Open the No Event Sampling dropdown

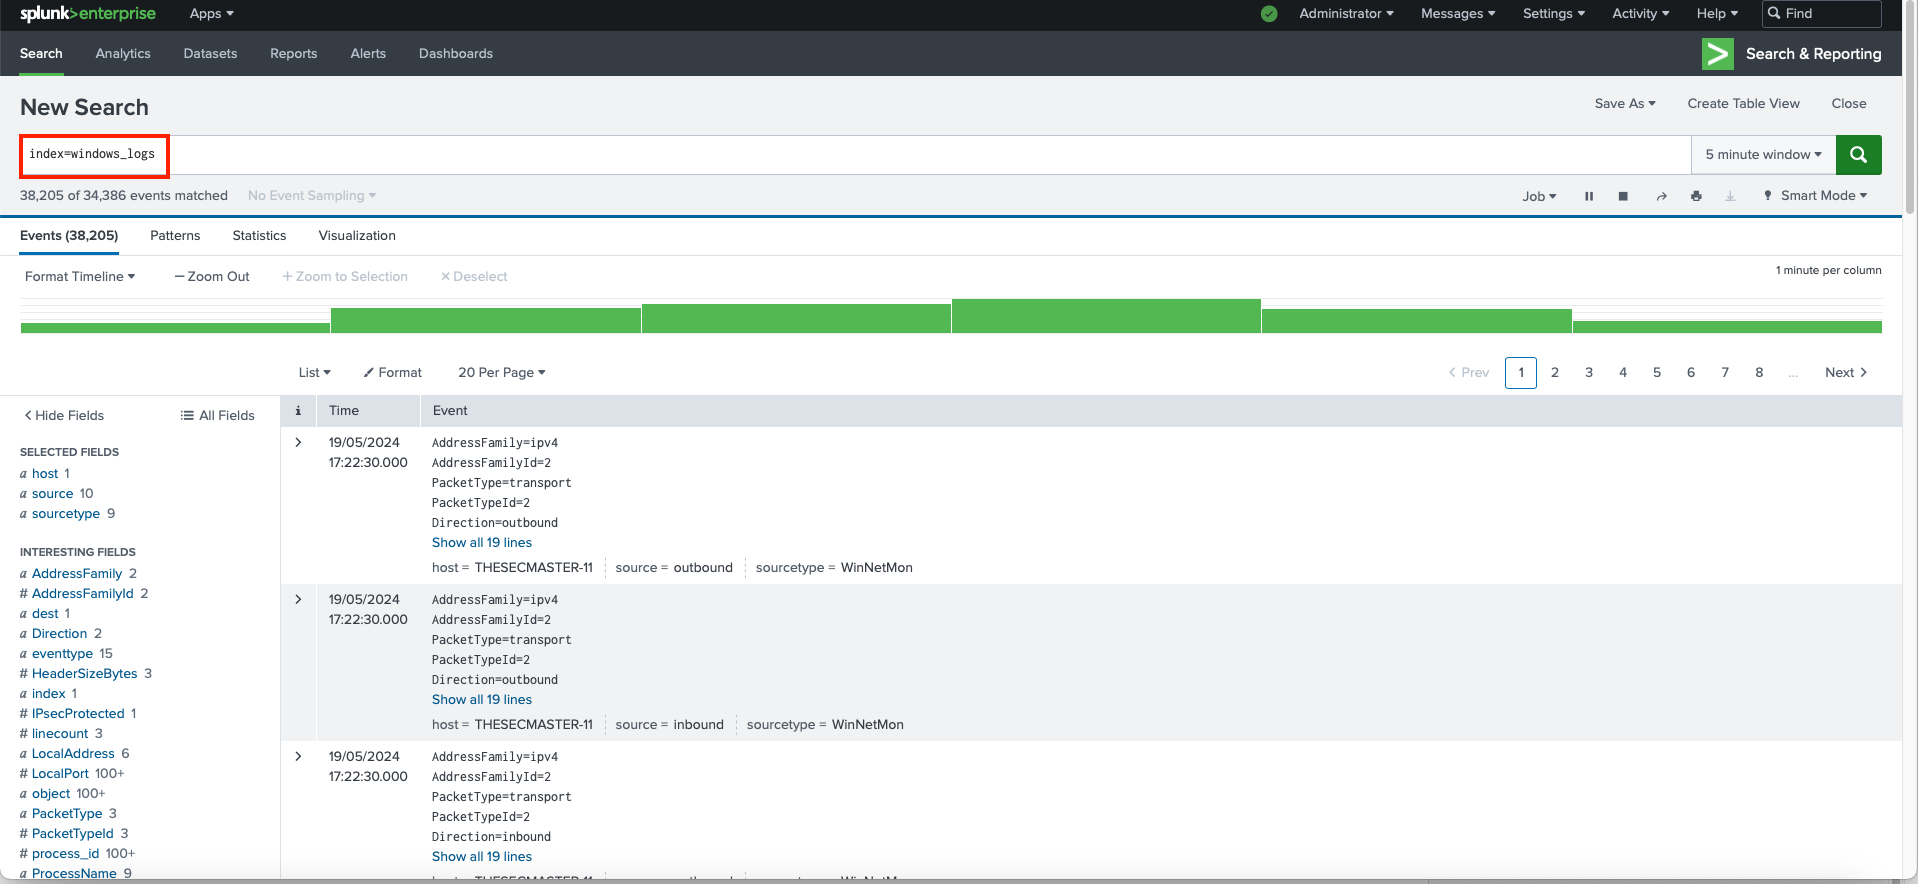point(312,196)
